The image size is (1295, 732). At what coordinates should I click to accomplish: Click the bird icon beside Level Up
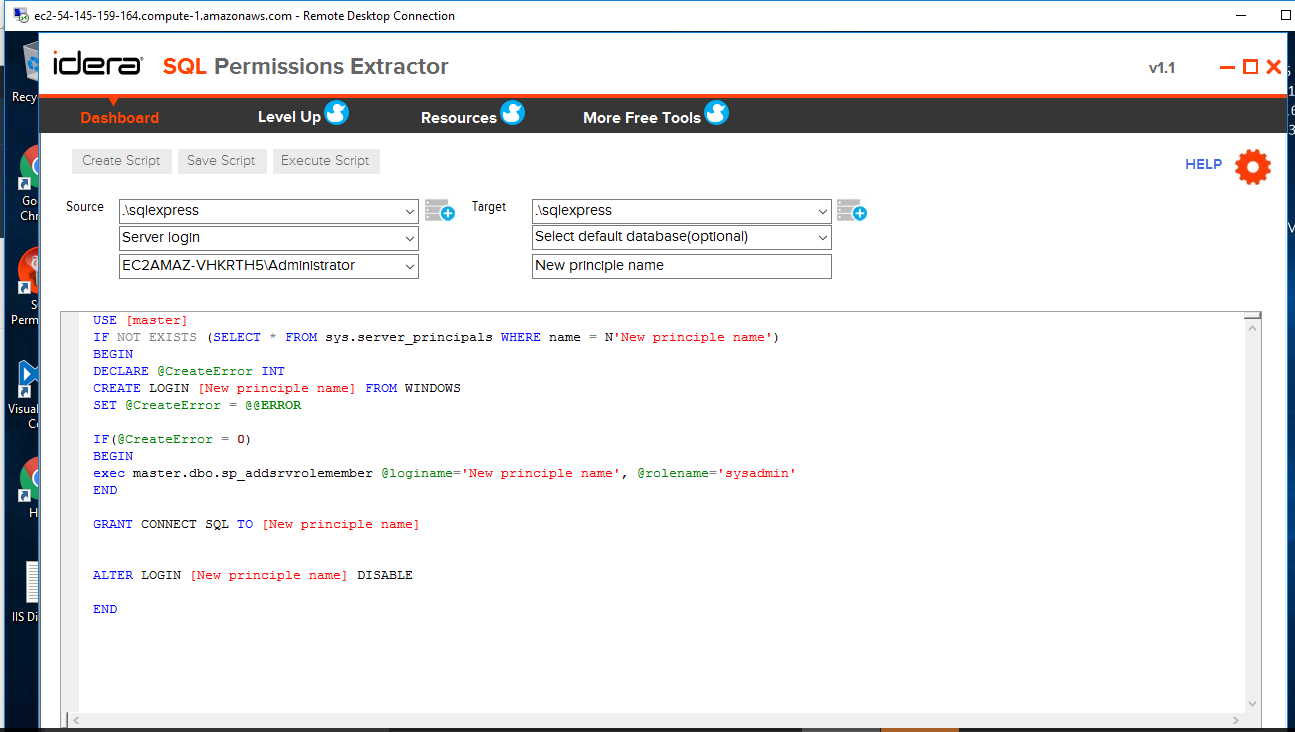[x=338, y=114]
